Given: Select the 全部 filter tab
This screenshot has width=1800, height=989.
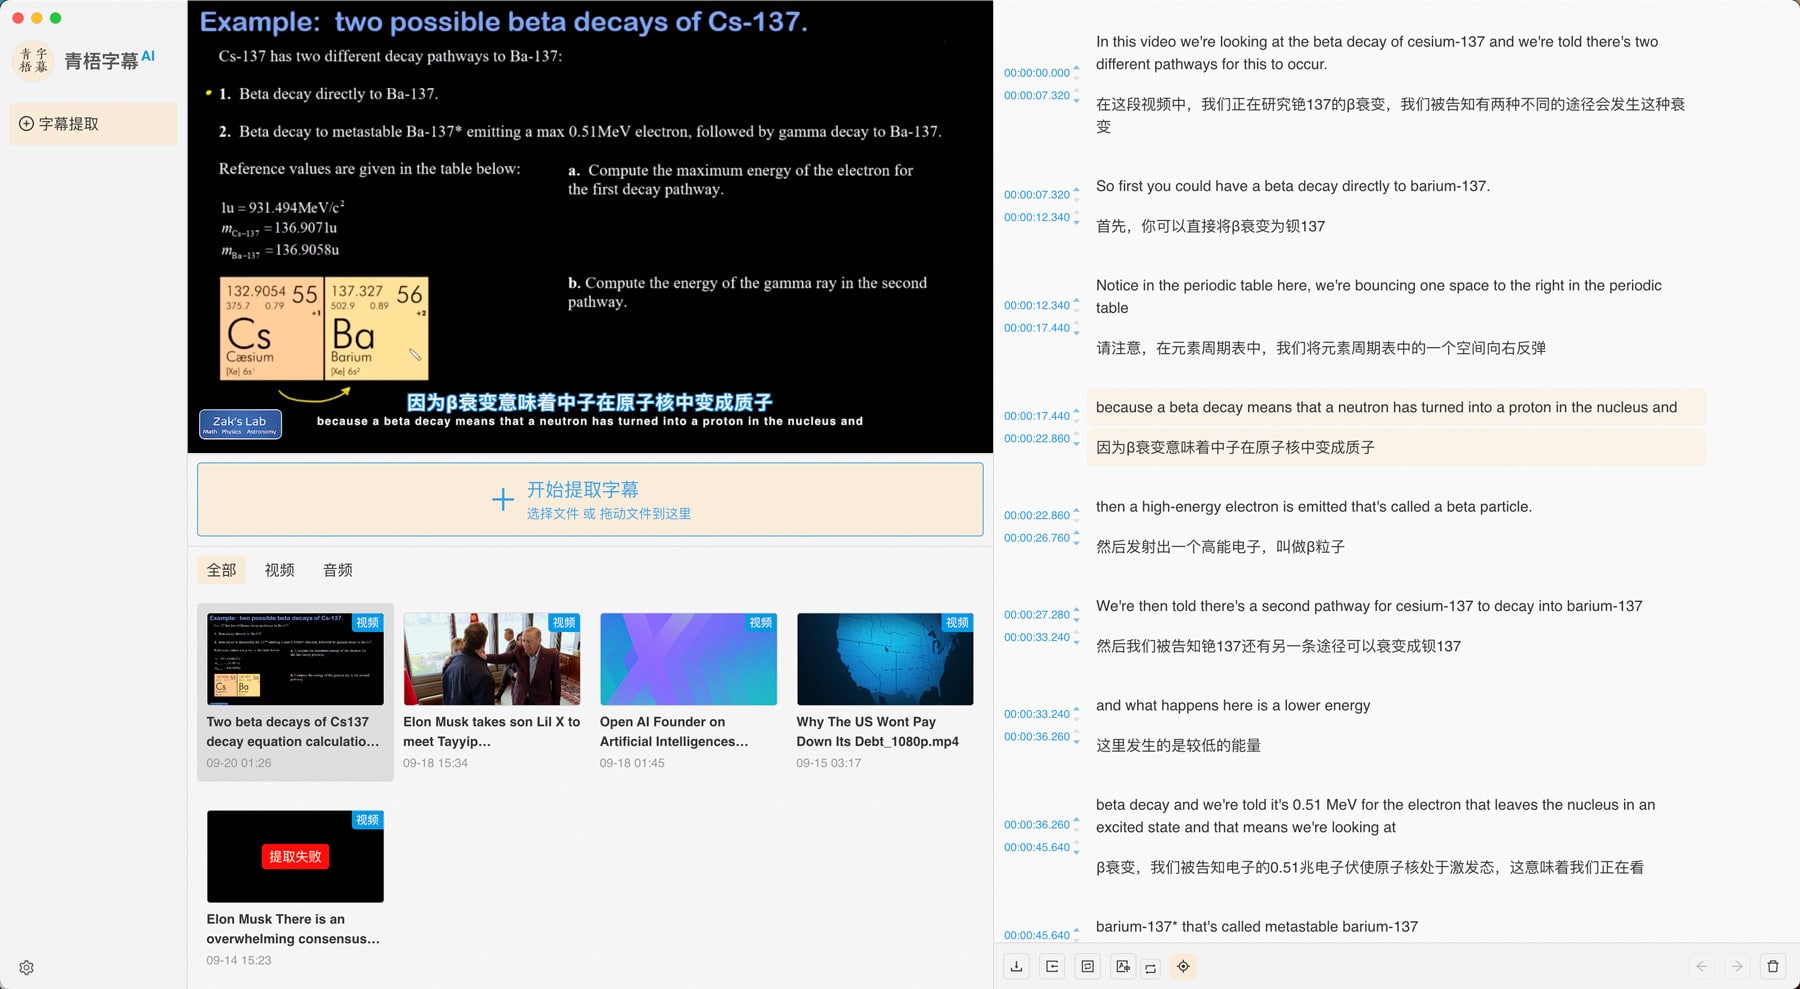Looking at the screenshot, I should (221, 570).
